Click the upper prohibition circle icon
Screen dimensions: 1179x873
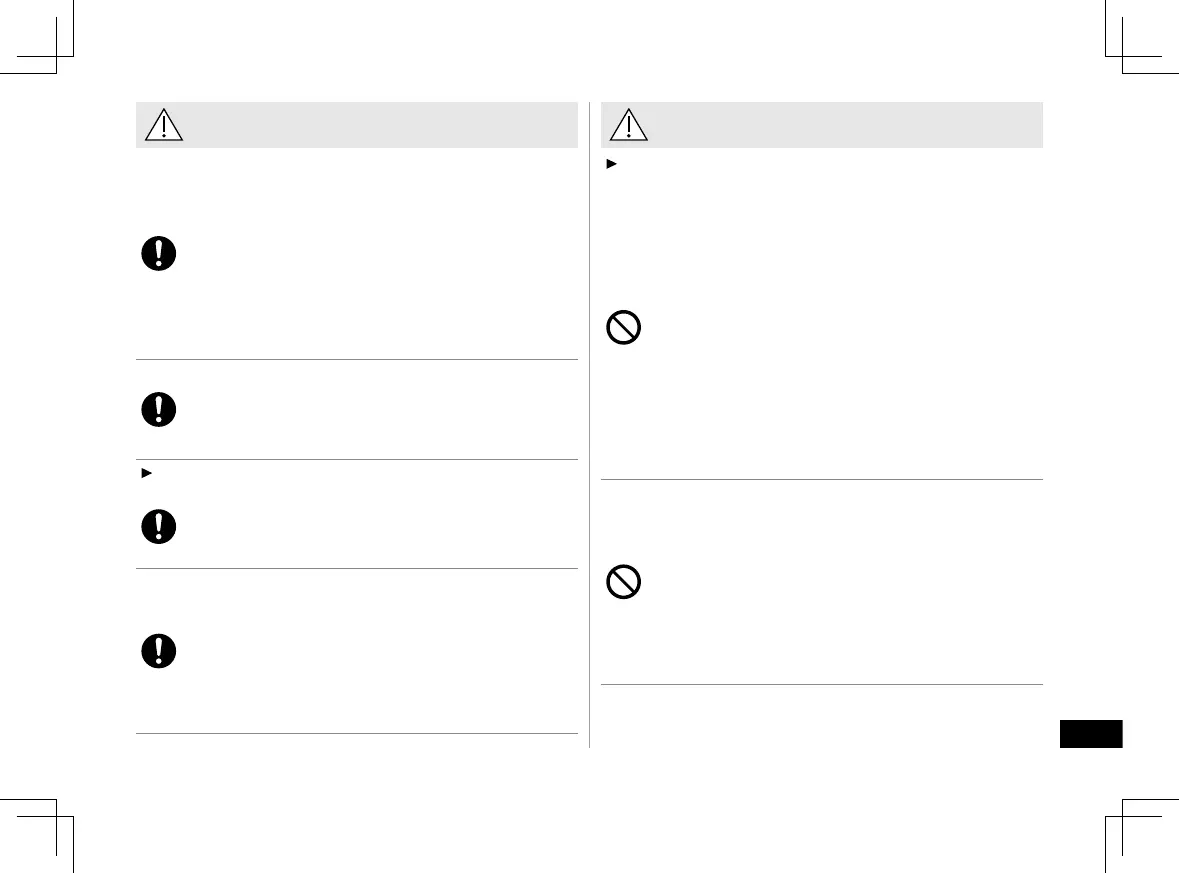point(624,329)
